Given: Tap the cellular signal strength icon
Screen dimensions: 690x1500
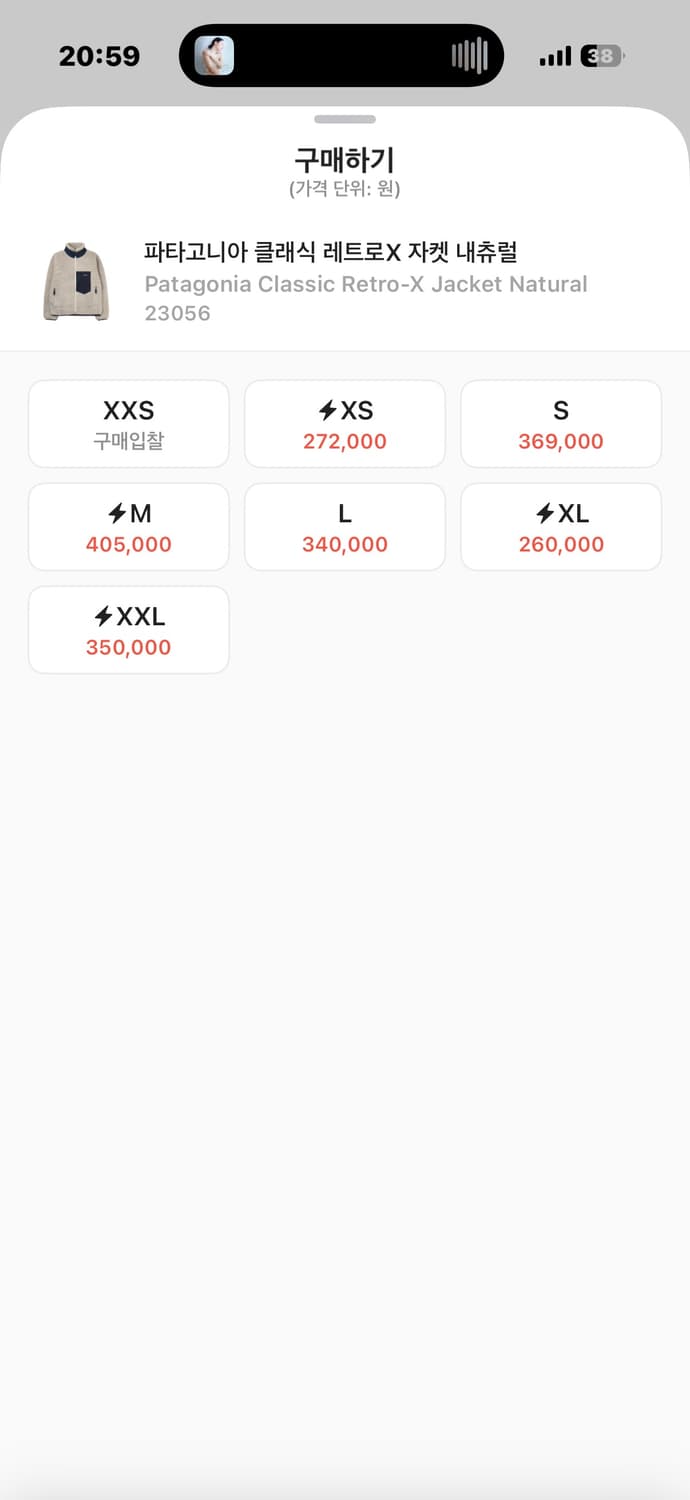Looking at the screenshot, I should pyautogui.click(x=554, y=57).
